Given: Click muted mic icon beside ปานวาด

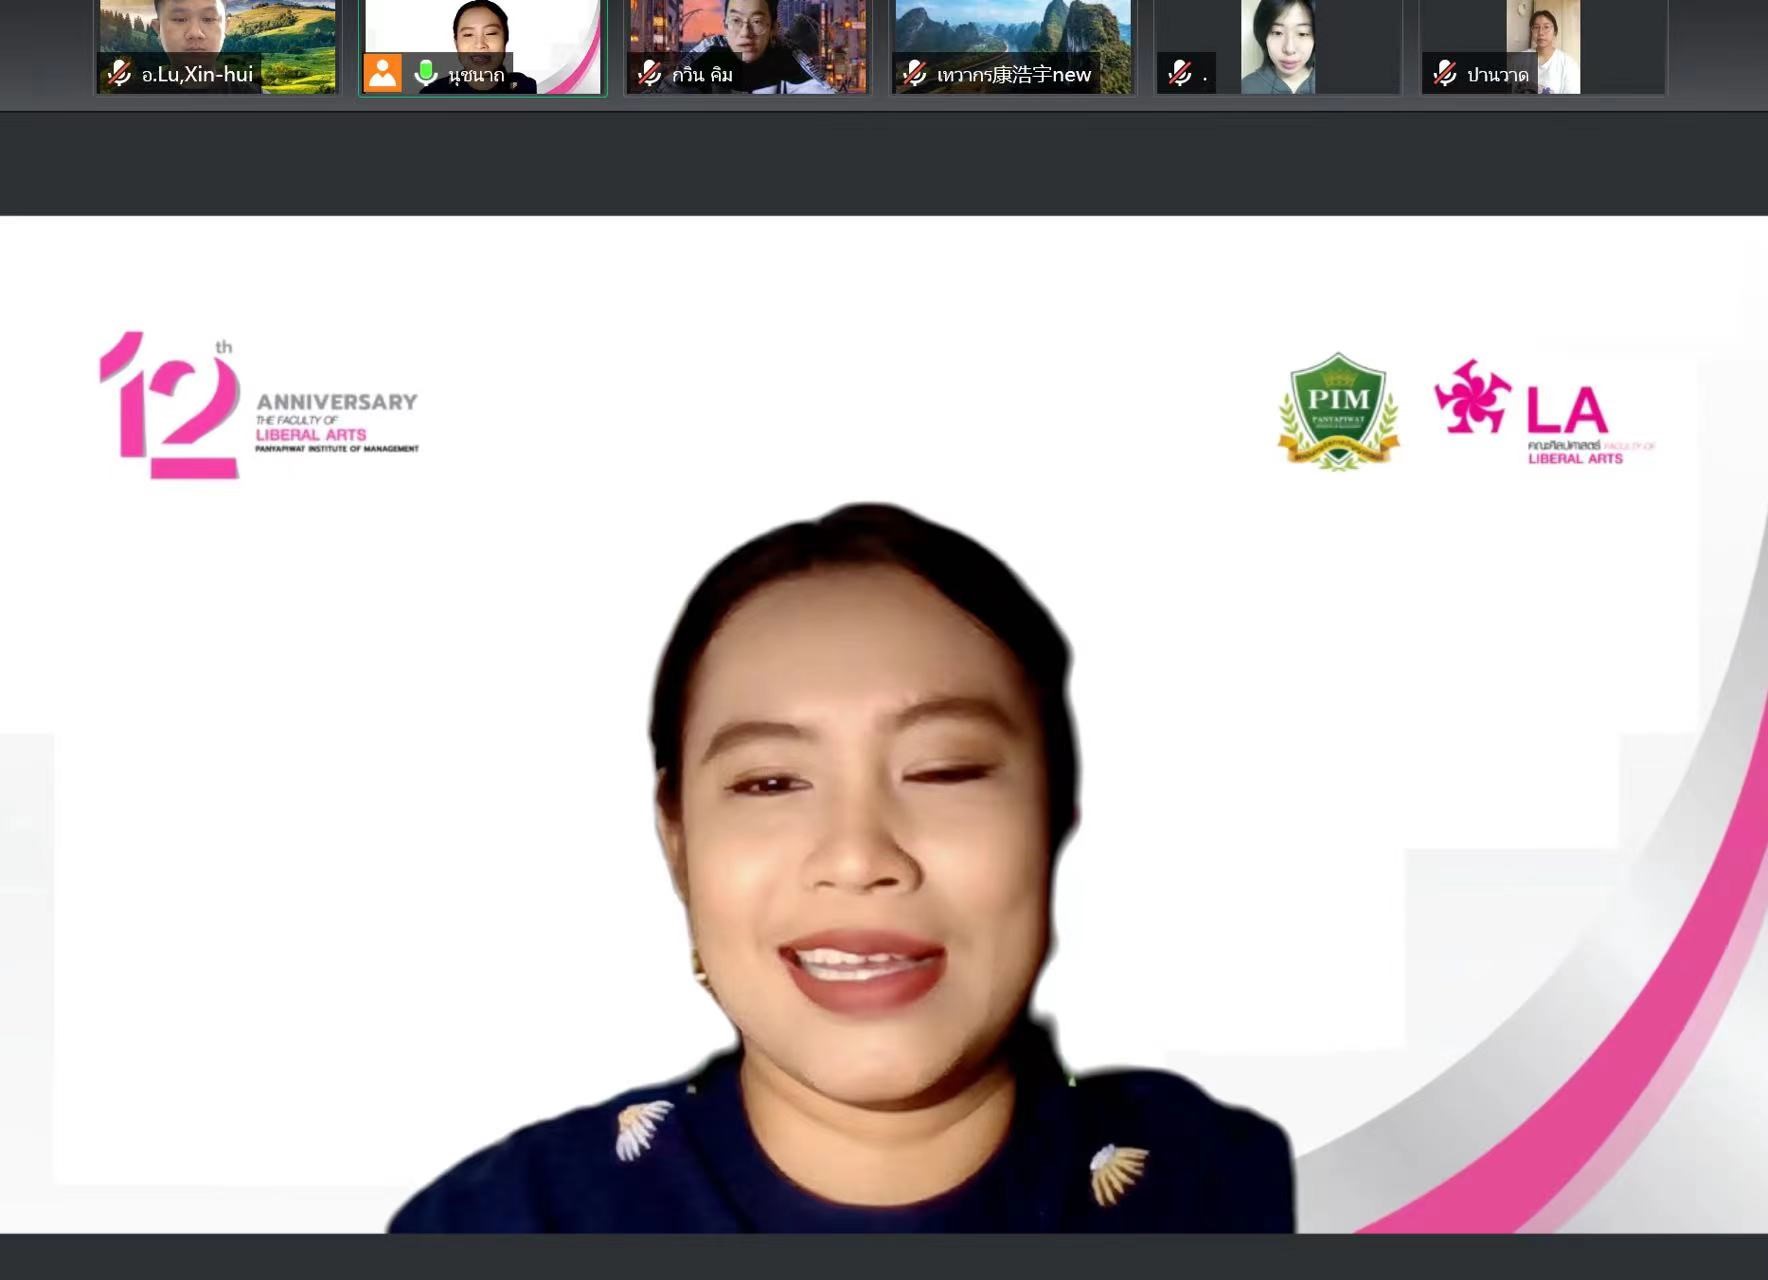Looking at the screenshot, I should pos(1445,74).
